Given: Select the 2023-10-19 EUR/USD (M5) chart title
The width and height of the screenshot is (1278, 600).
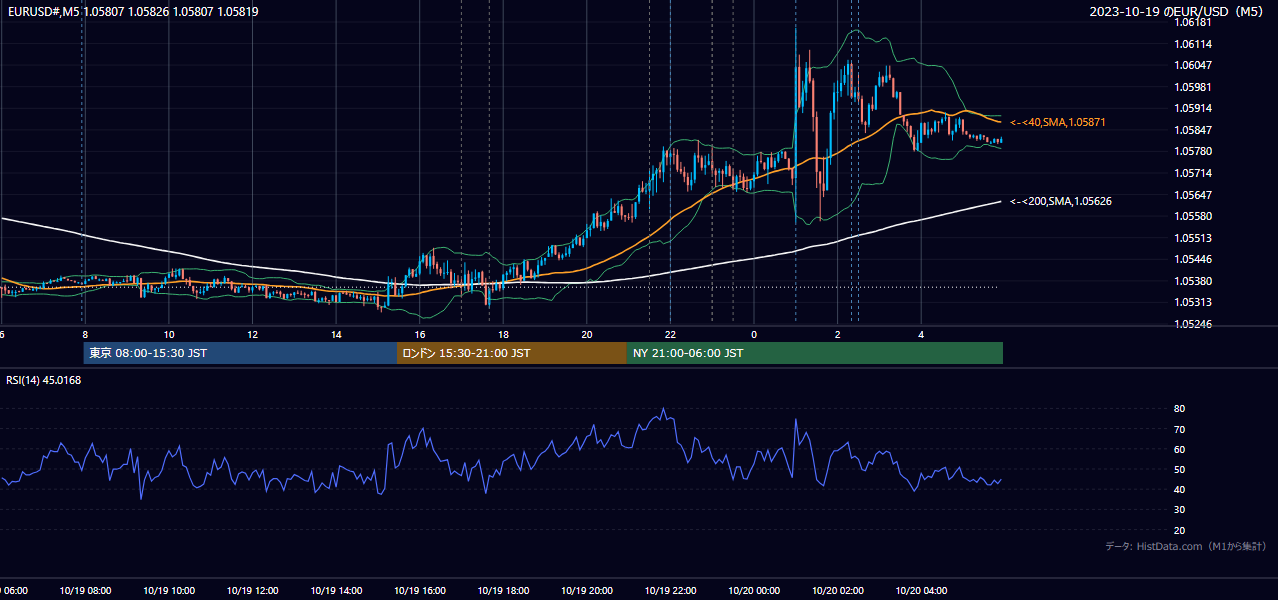Looking at the screenshot, I should pyautogui.click(x=1178, y=12).
